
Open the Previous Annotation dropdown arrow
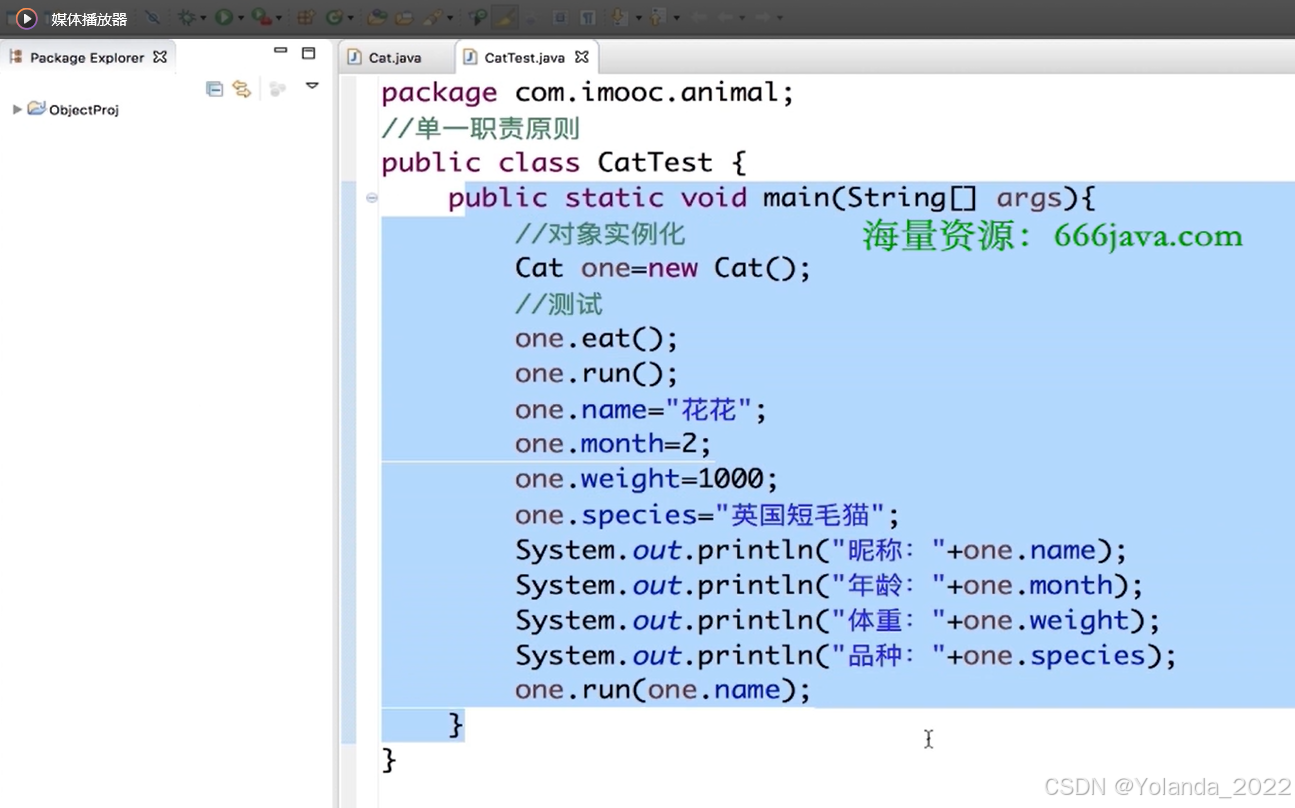pos(677,18)
